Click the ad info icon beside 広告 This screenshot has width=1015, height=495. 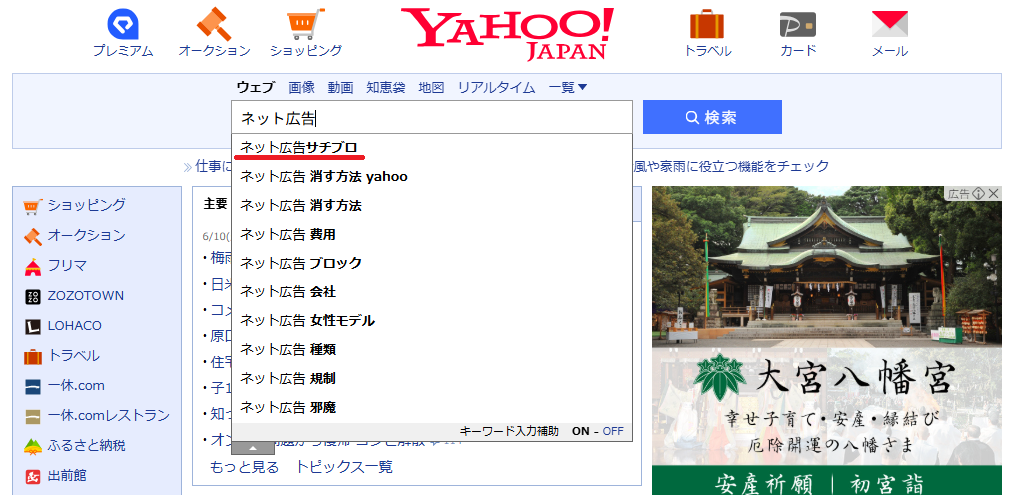click(x=978, y=193)
